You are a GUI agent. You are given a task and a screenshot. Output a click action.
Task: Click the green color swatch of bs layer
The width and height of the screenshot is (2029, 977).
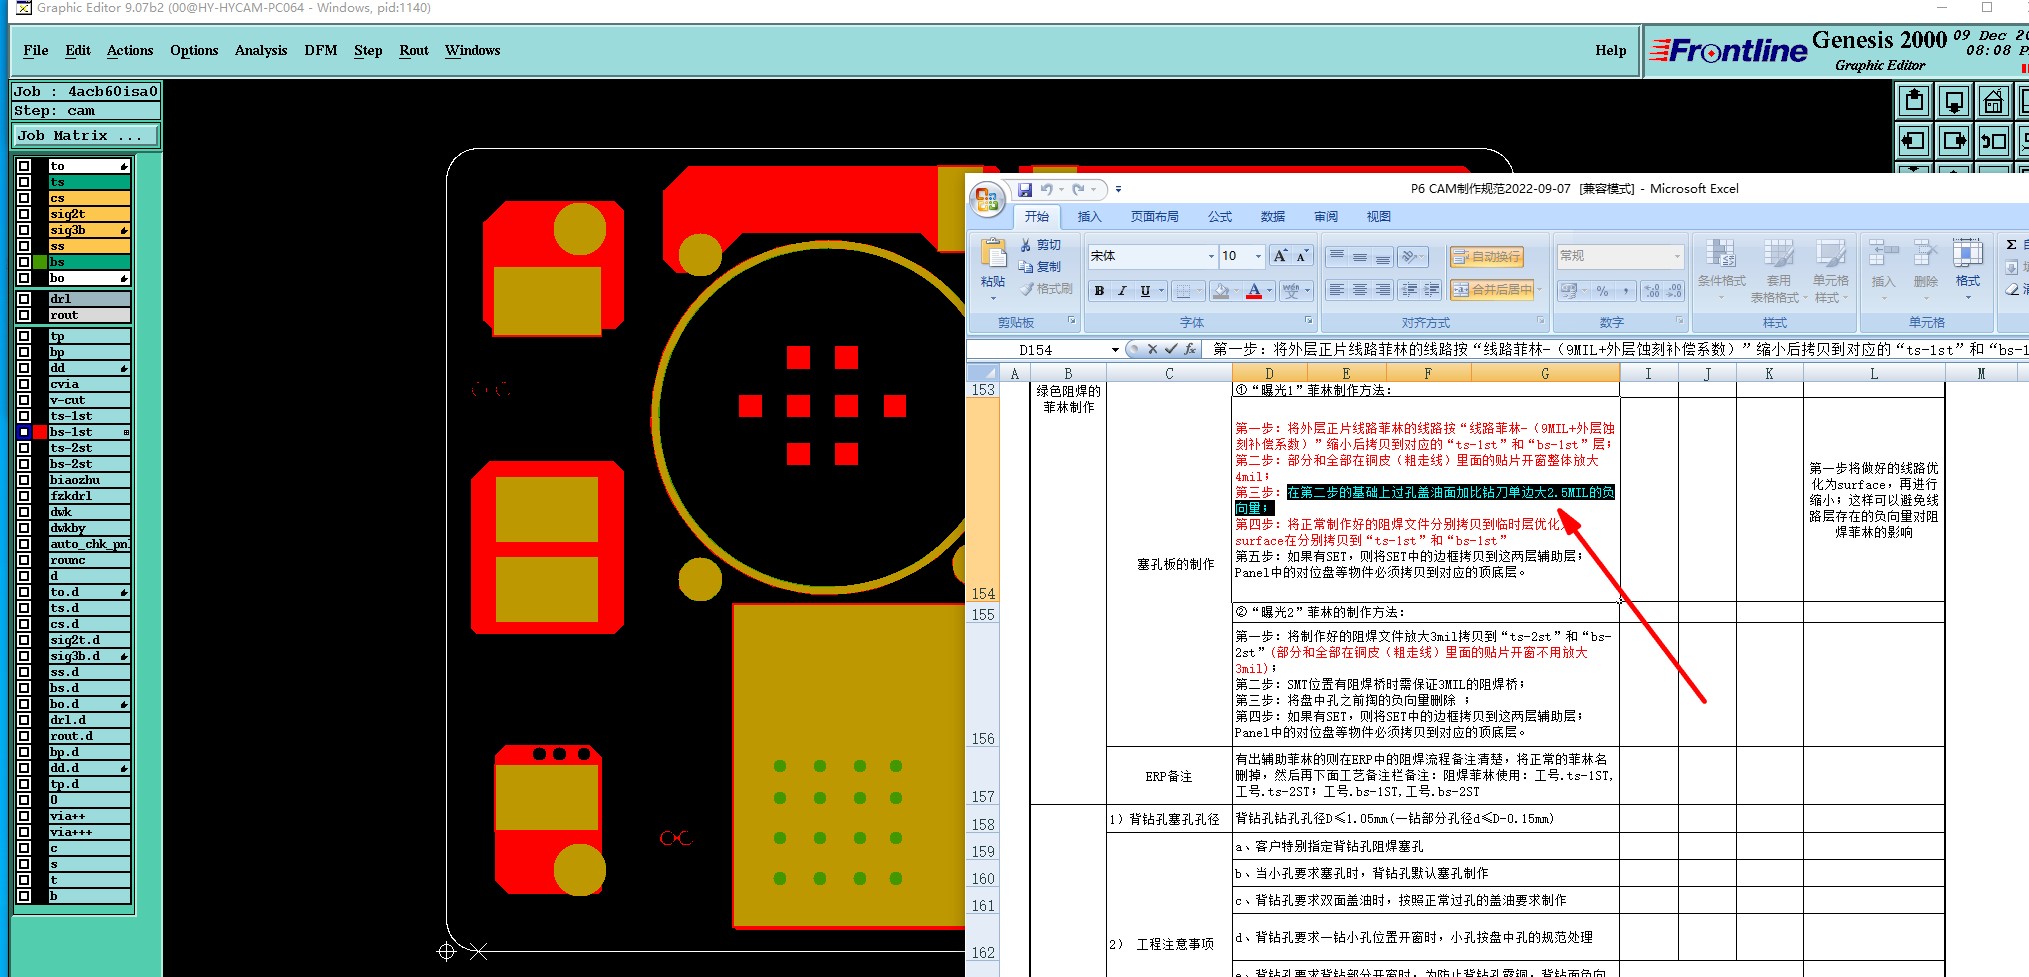coord(40,262)
